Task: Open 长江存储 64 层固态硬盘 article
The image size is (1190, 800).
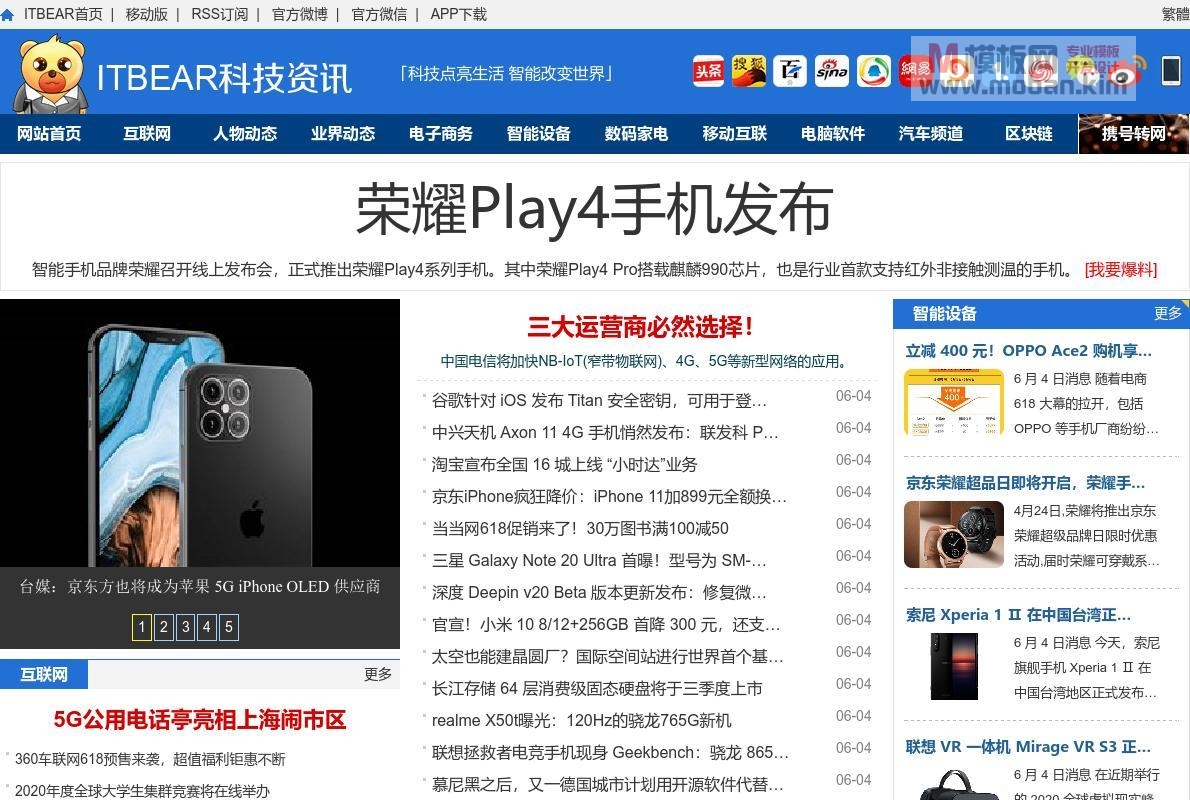Action: coord(597,688)
